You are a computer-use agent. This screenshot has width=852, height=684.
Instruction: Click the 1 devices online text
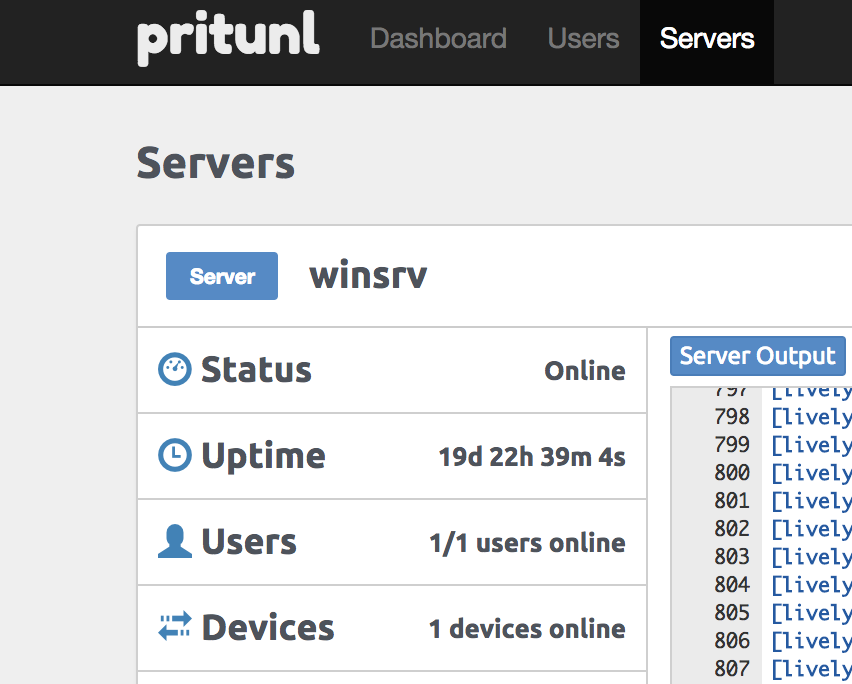point(527,629)
